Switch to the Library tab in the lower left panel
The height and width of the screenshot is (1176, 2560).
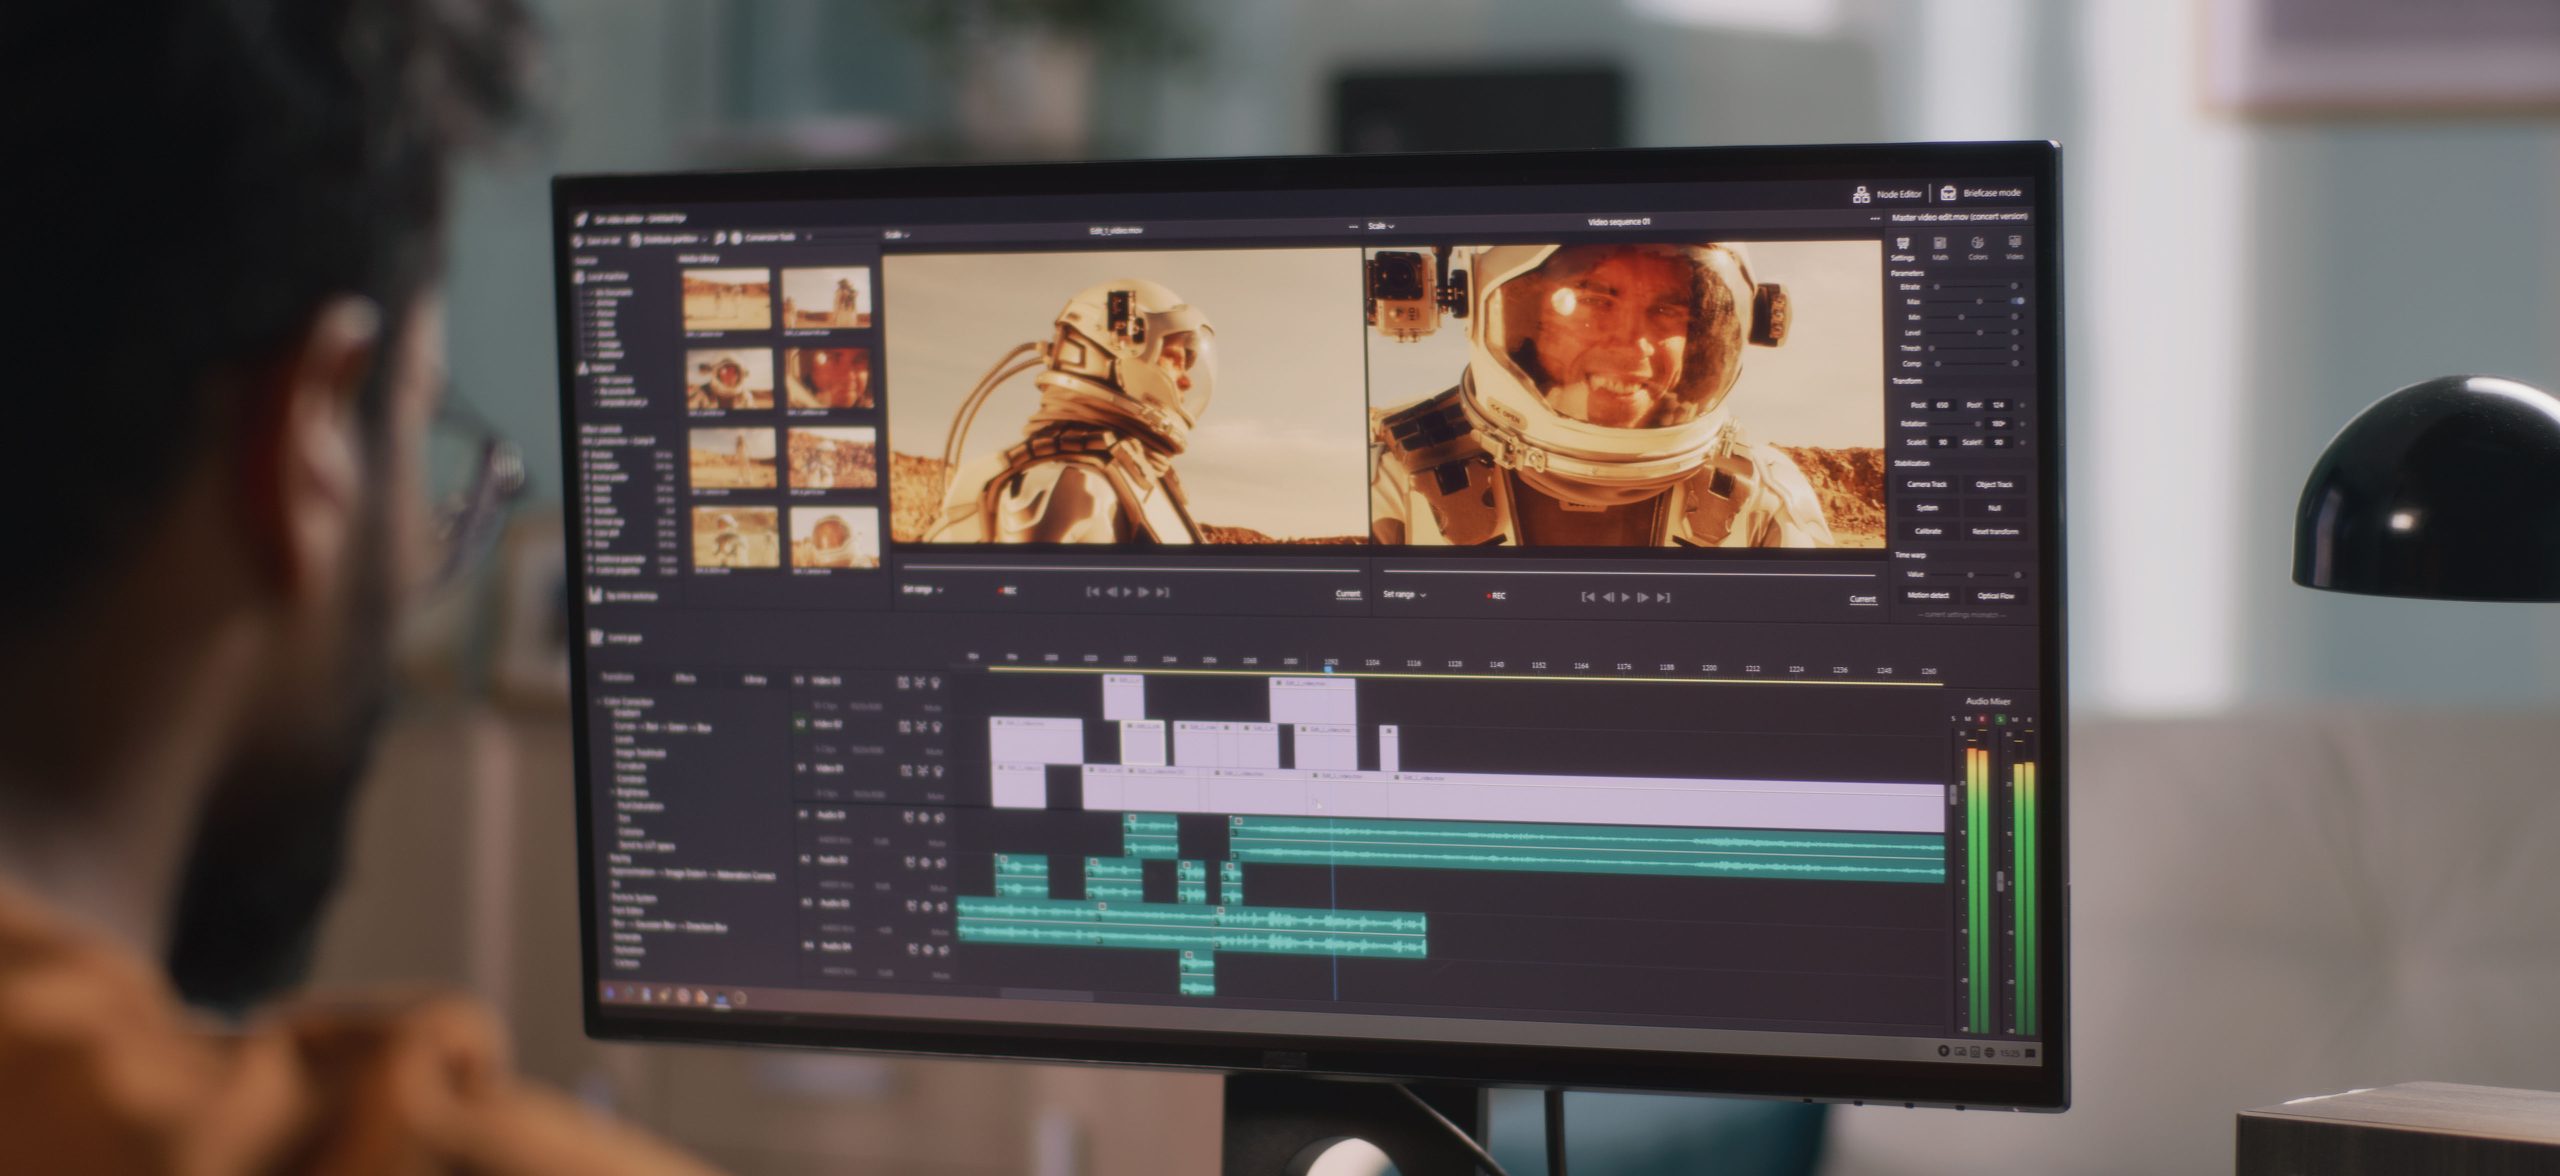coord(755,680)
